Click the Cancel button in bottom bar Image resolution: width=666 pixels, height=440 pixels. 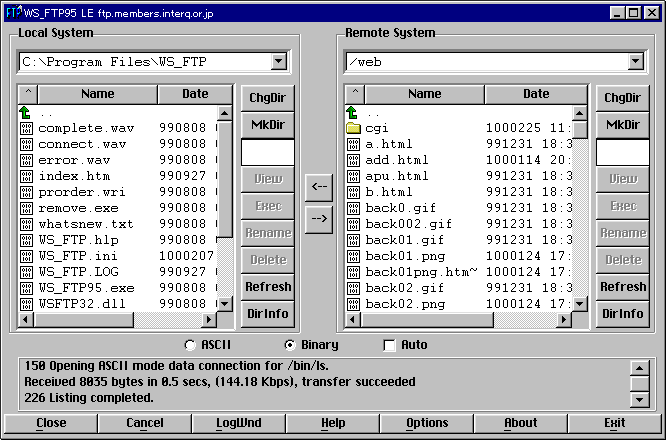coord(144,423)
